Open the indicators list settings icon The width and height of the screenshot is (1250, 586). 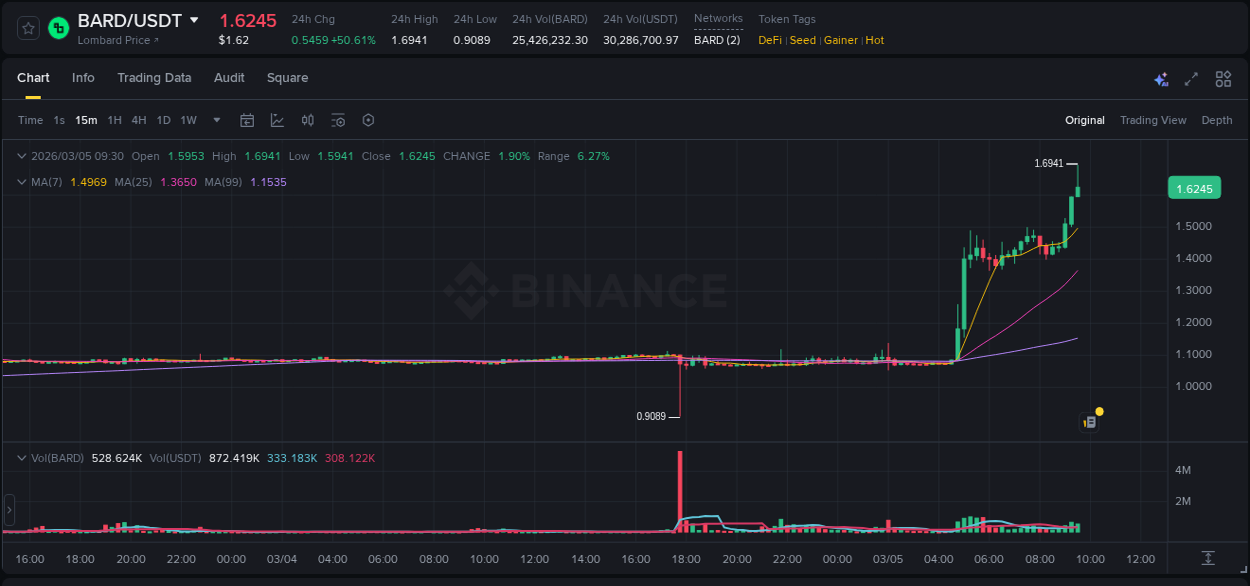338,120
